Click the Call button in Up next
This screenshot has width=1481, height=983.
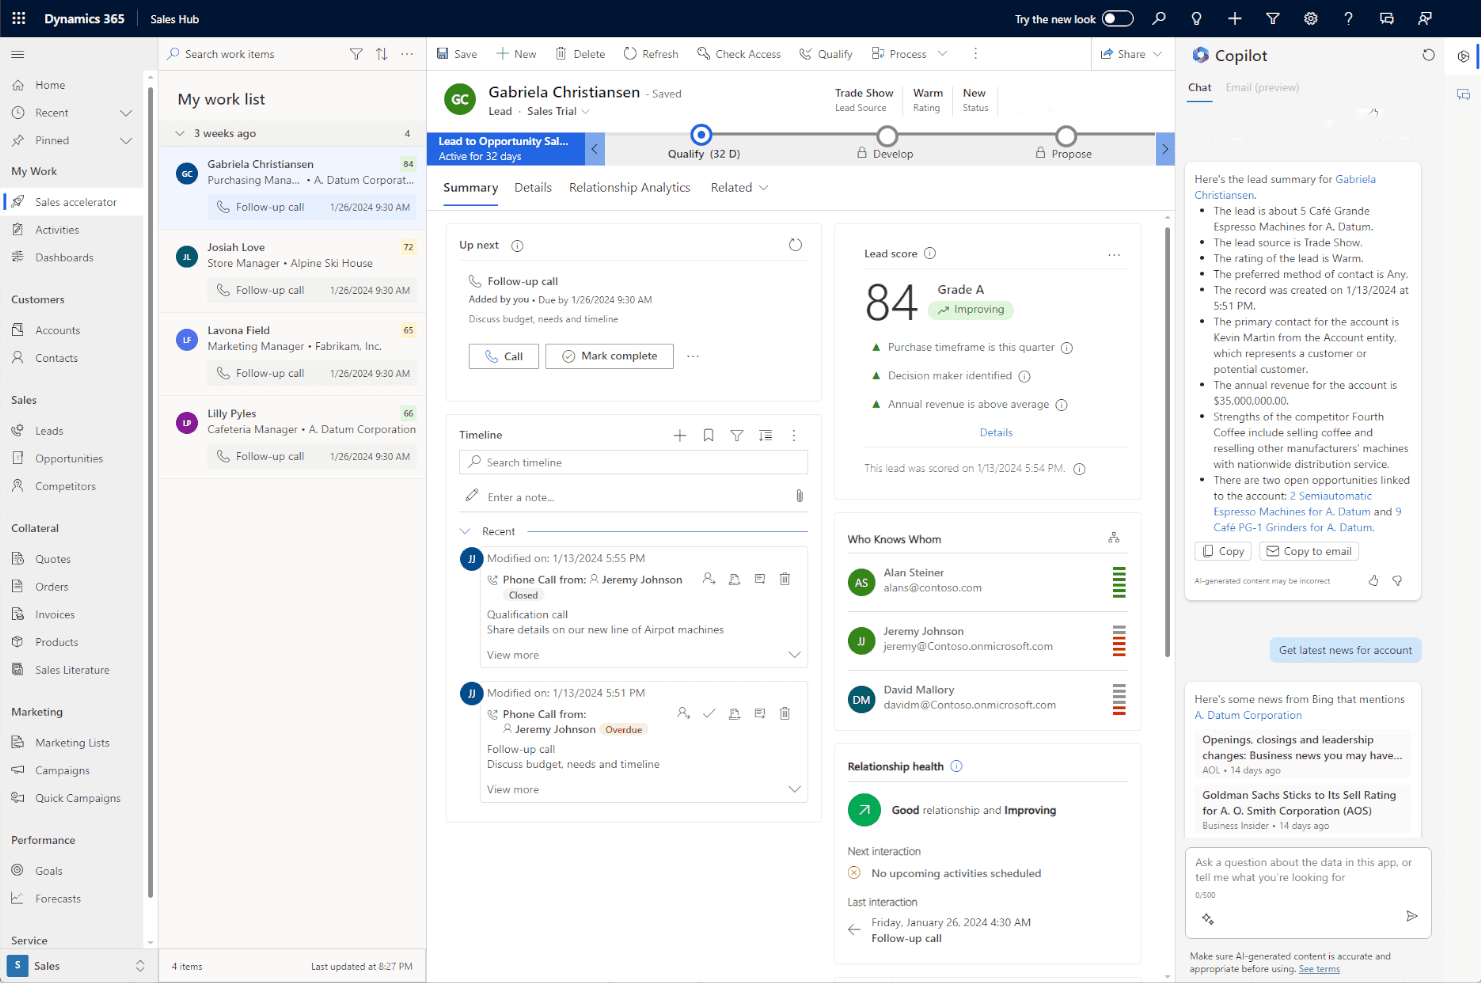click(x=504, y=356)
